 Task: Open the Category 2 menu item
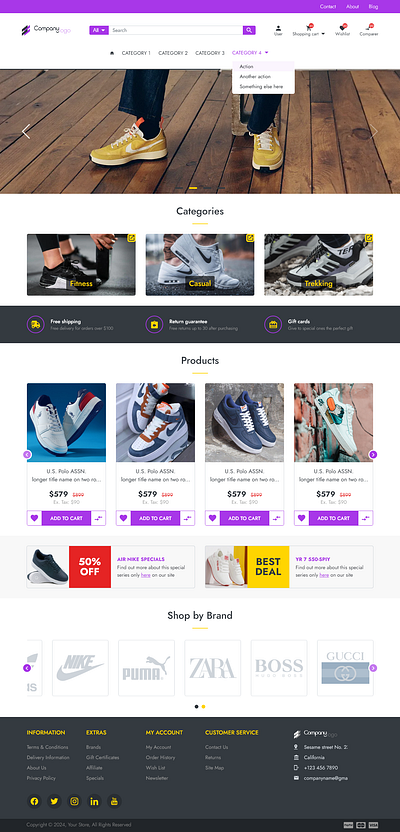tap(173, 53)
